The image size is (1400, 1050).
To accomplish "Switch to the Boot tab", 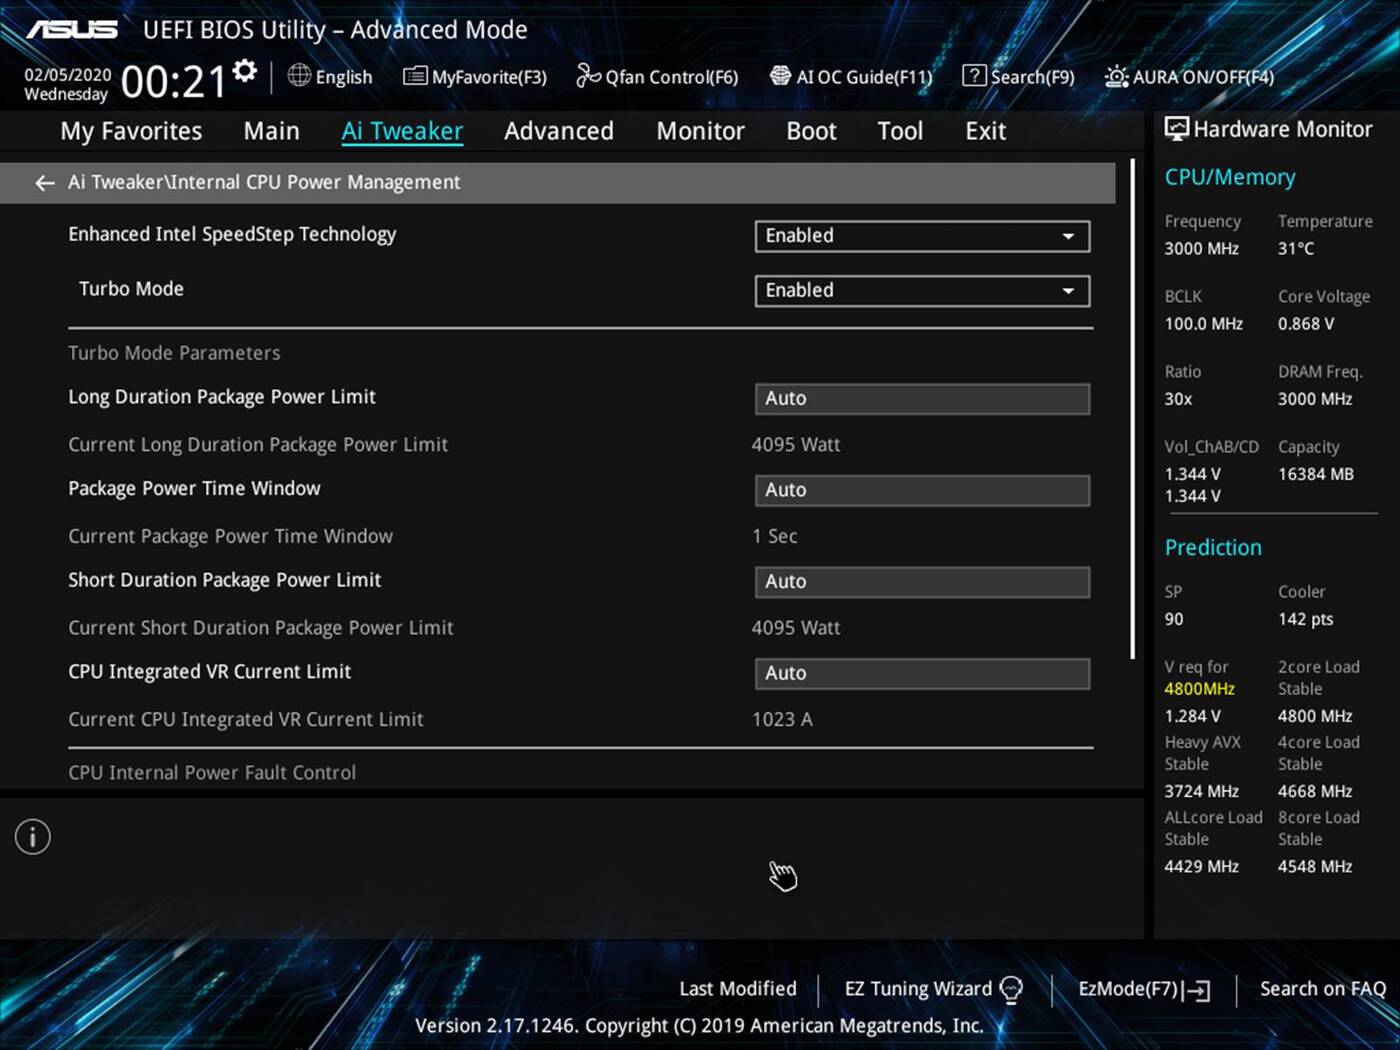I will pos(810,130).
